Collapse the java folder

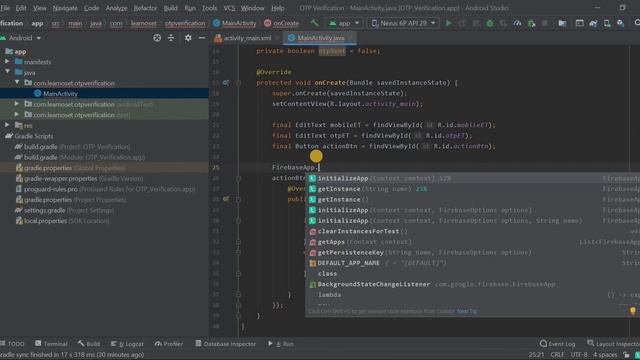[x=7, y=72]
